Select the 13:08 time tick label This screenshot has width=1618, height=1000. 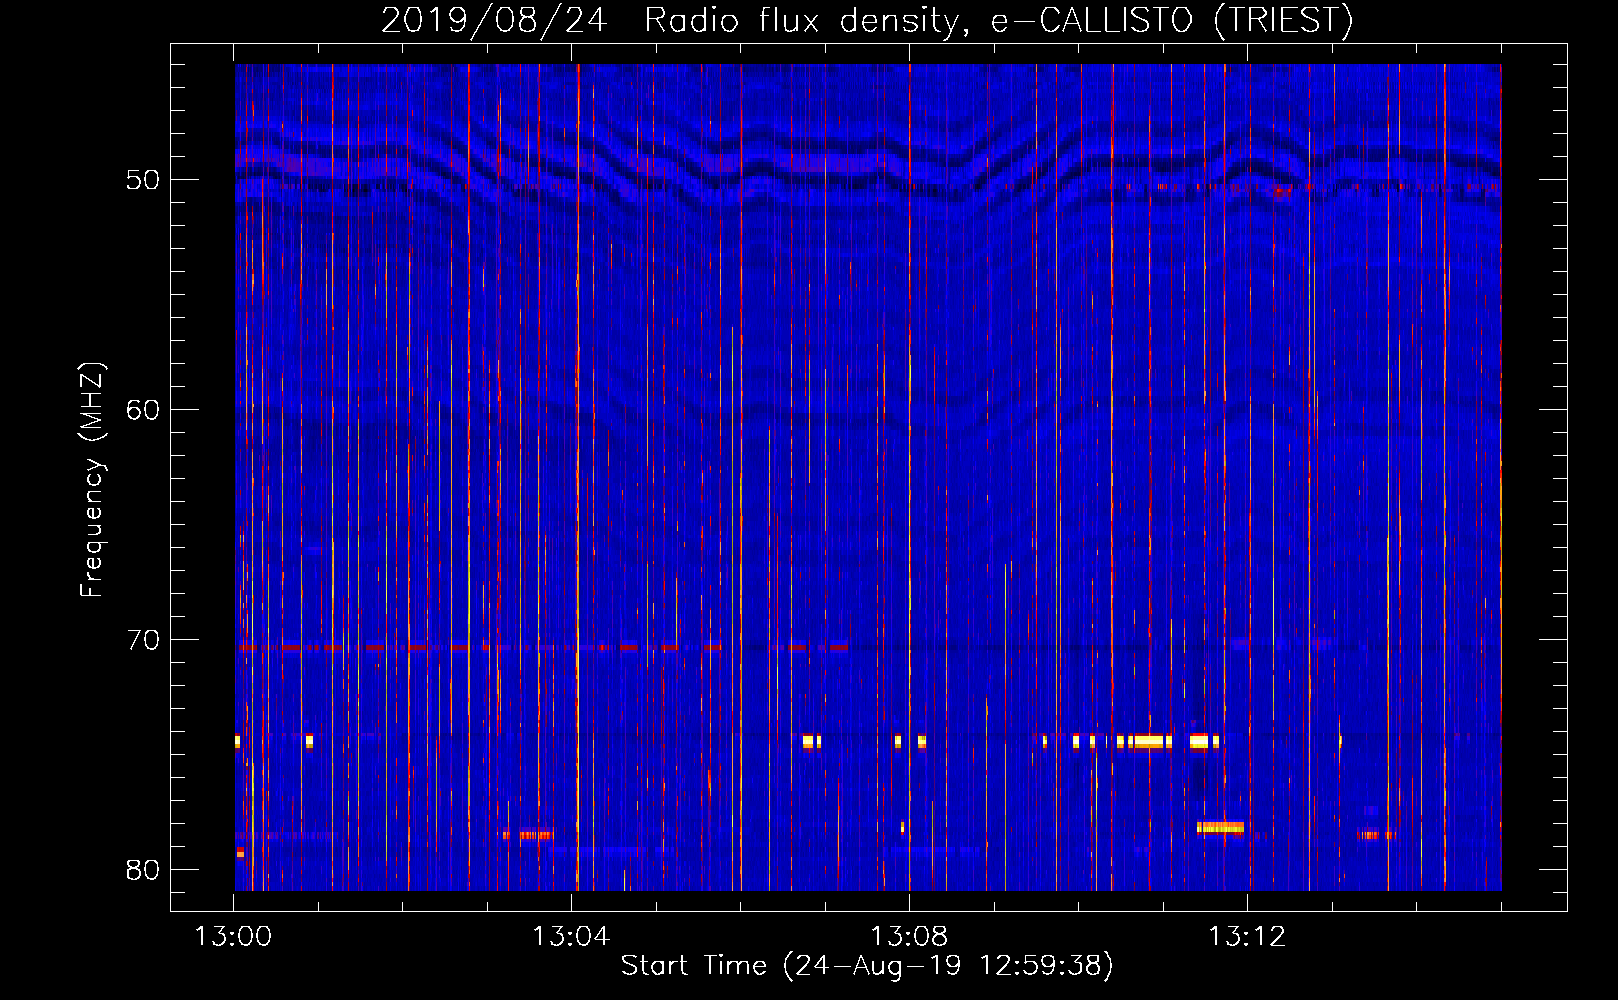point(909,937)
